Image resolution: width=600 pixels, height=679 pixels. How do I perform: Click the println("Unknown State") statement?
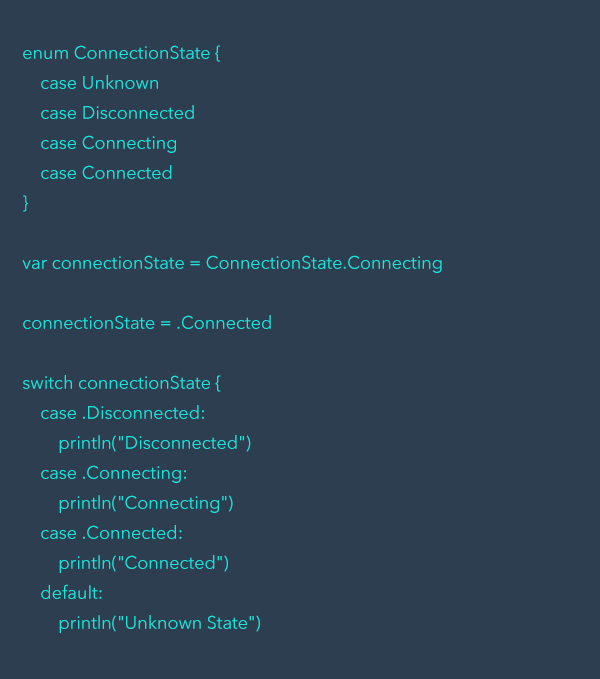point(159,623)
